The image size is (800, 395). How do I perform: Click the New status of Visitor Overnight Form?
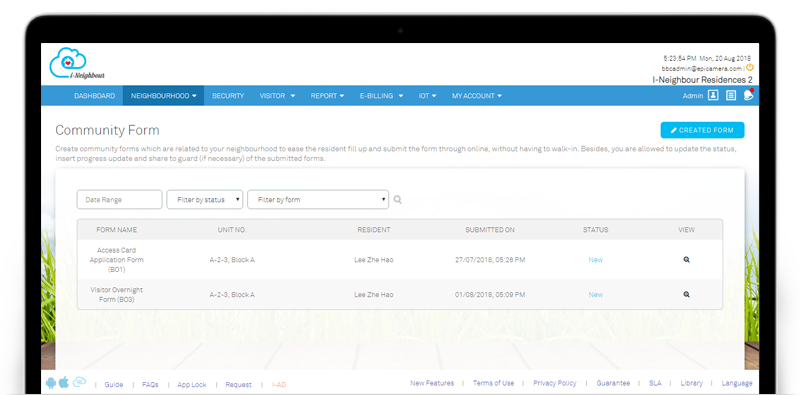click(x=595, y=294)
